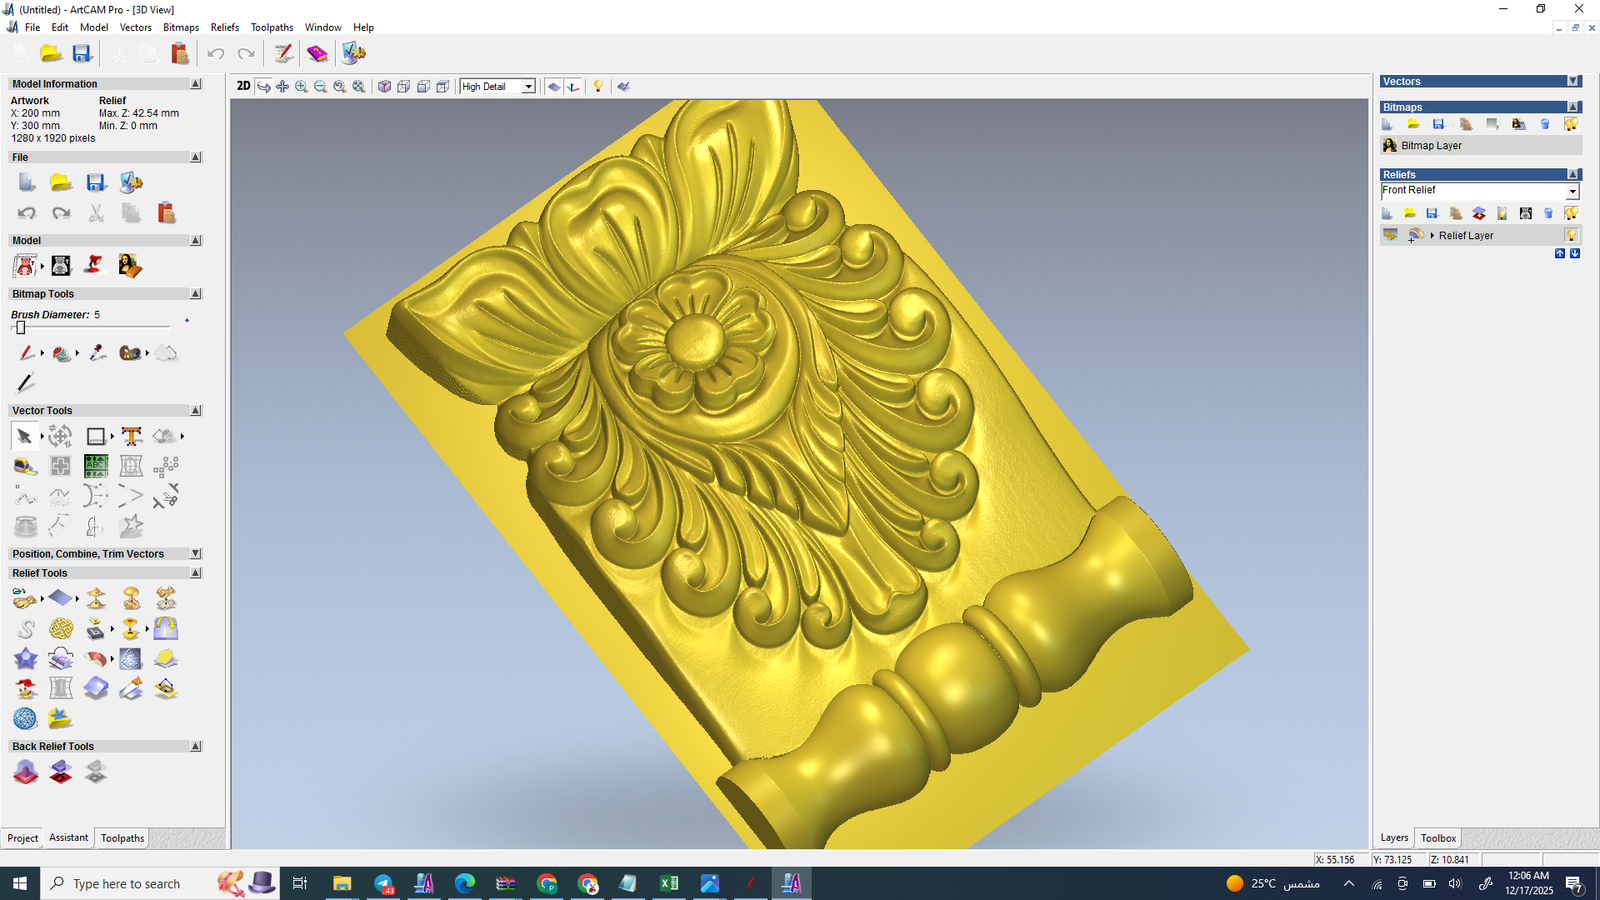
Task: Click the blue star relief tool
Action: [25, 658]
